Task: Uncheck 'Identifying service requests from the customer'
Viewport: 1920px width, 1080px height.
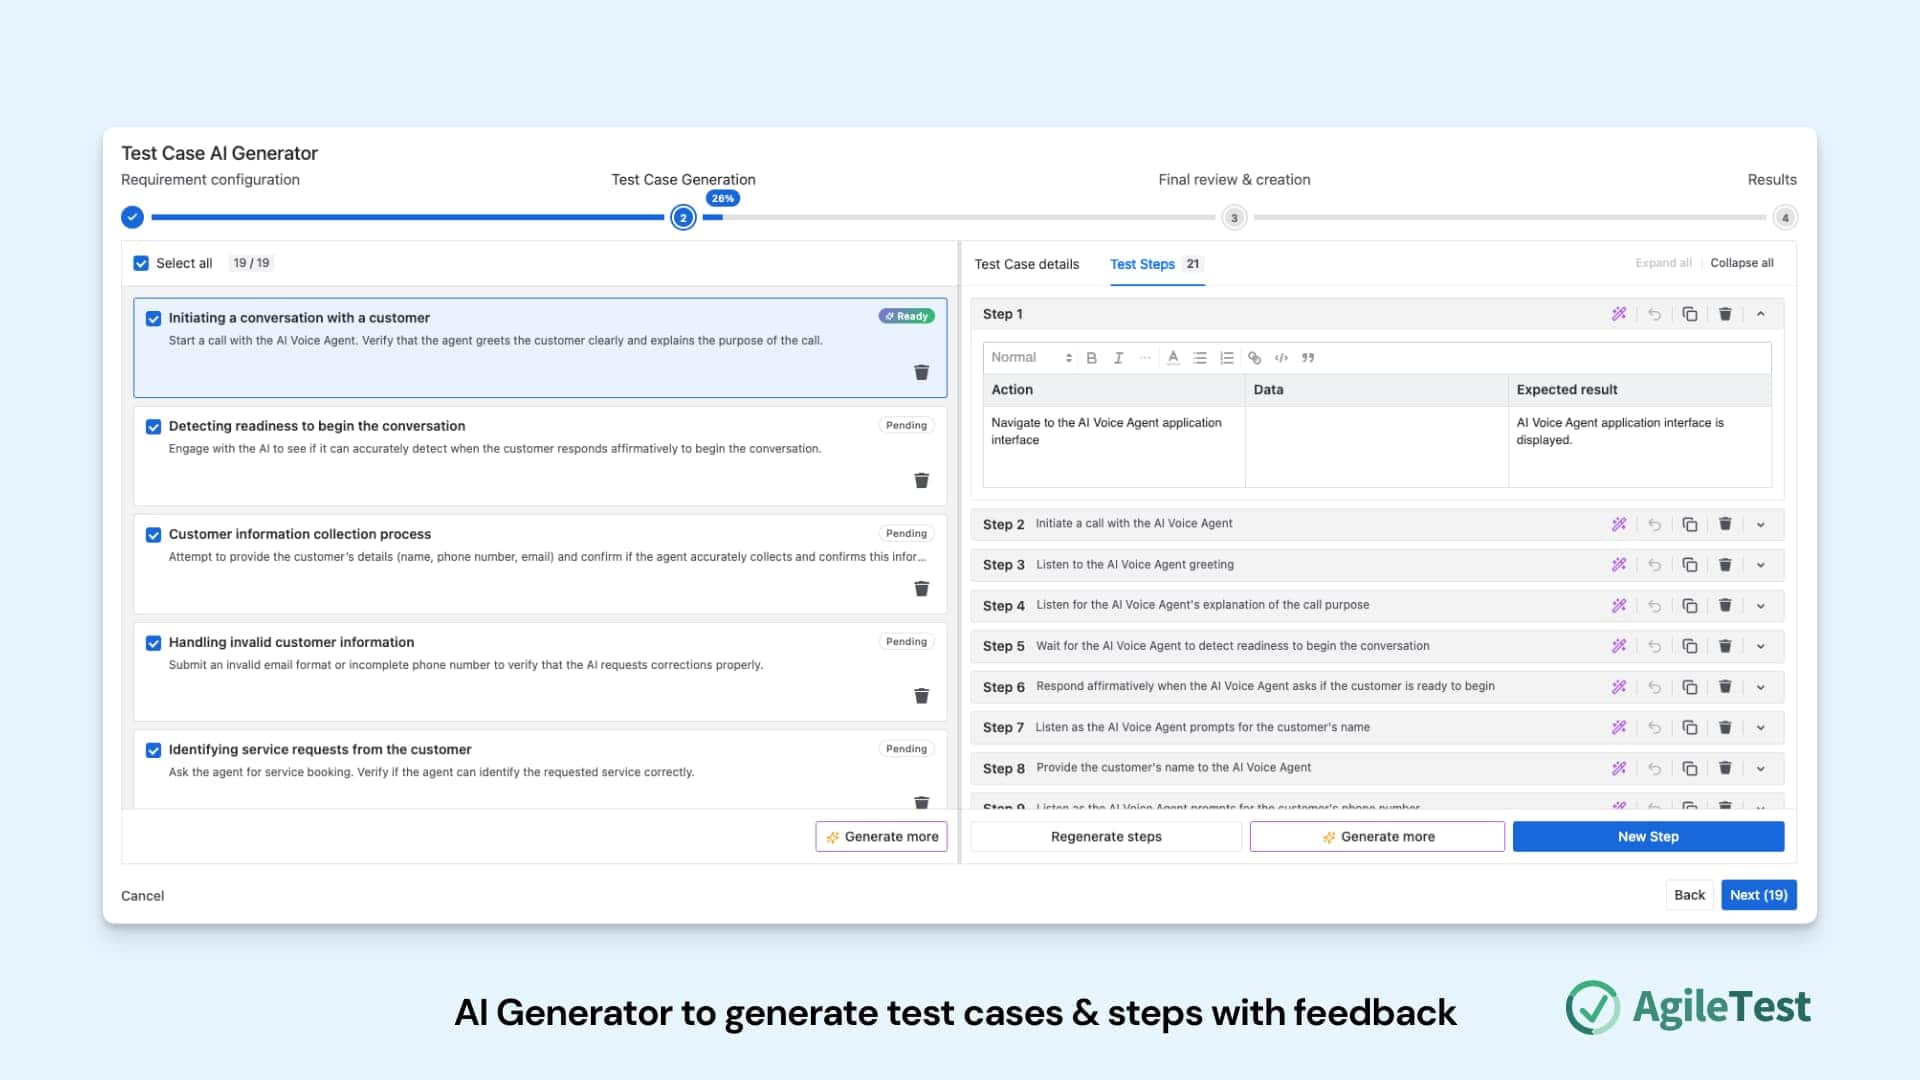Action: pos(153,749)
